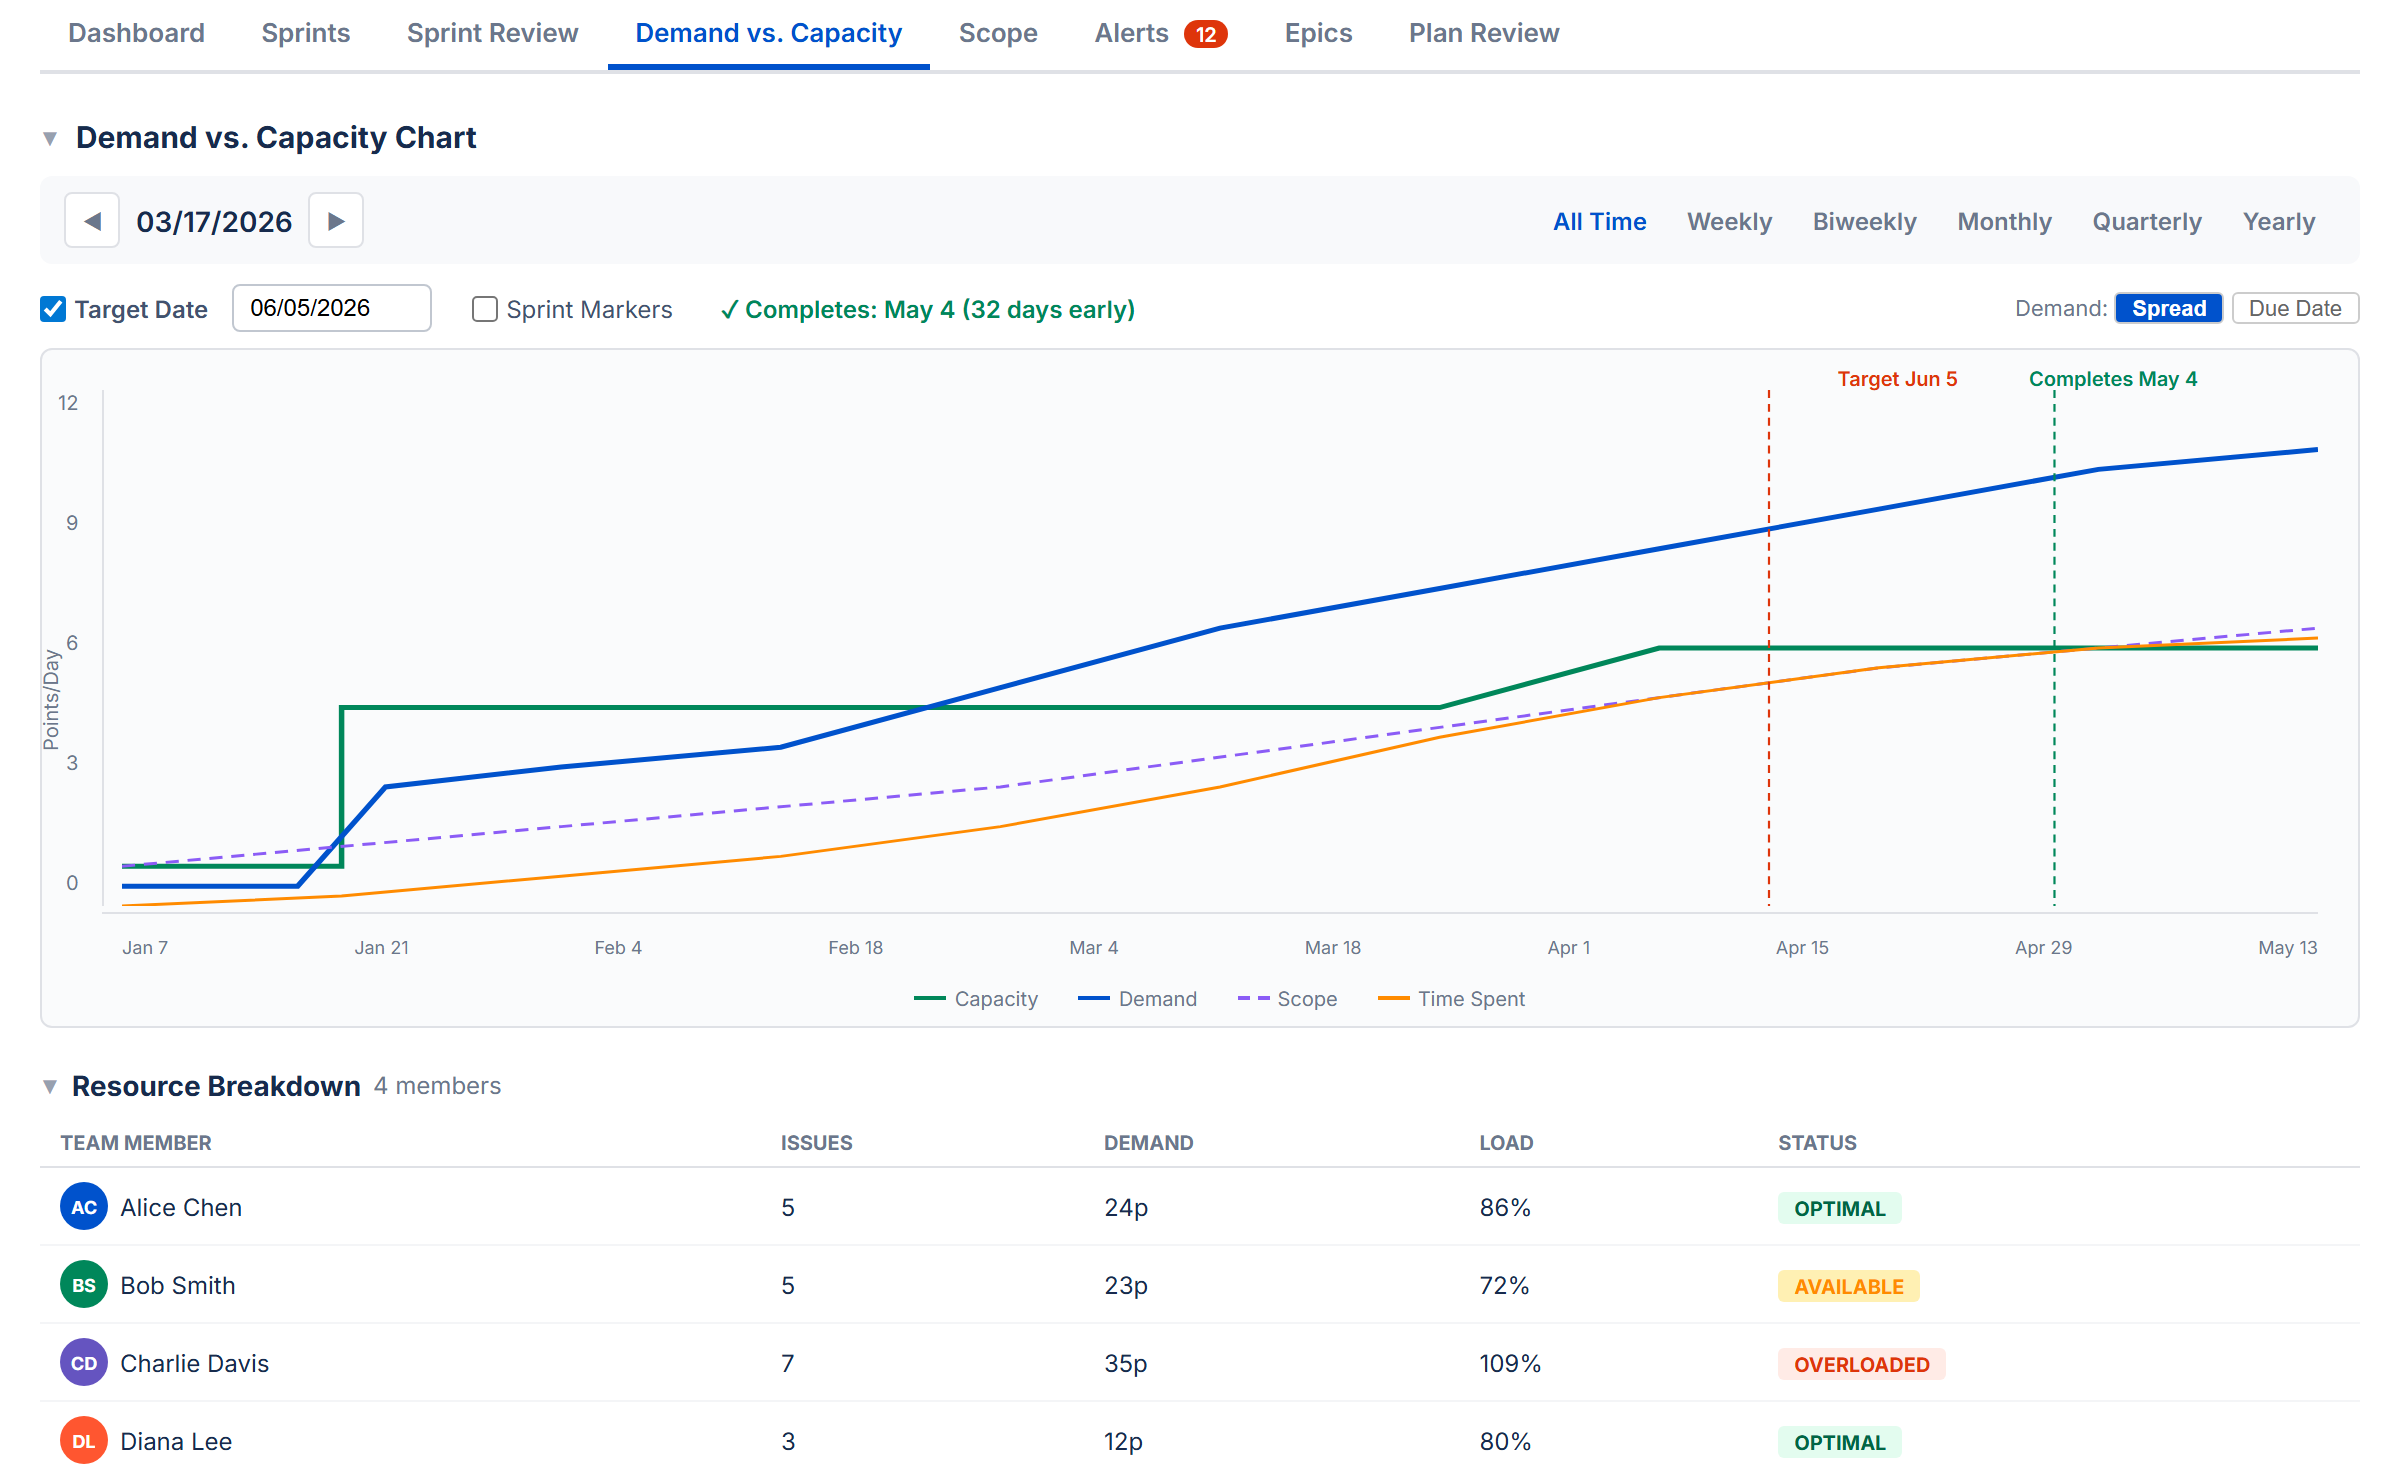Switch demand mode to Due Date

pos(2294,308)
